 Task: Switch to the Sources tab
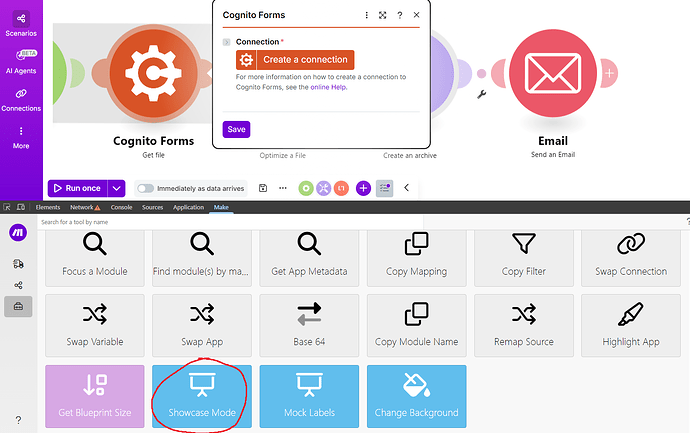coord(152,207)
